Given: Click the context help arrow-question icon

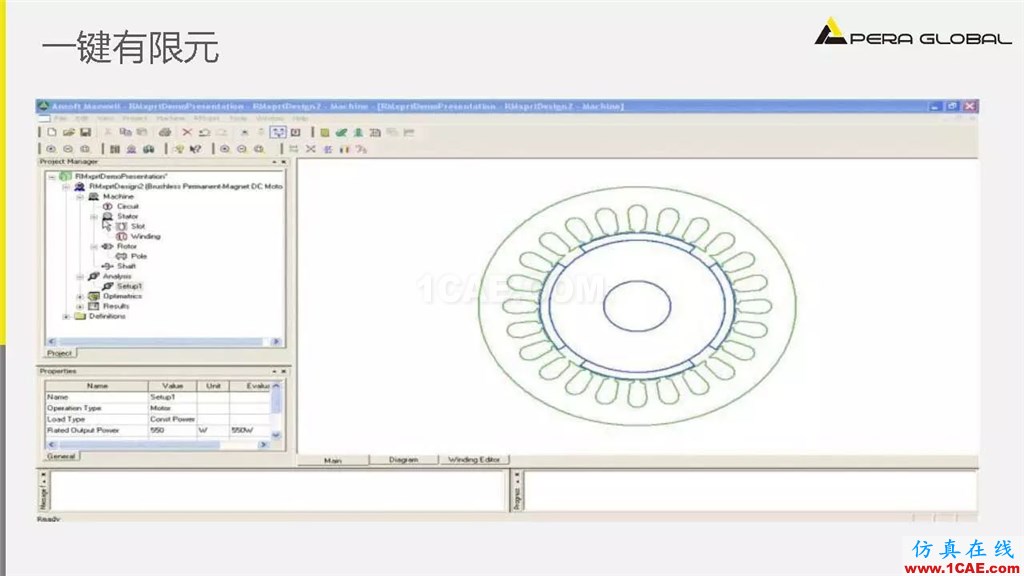Looking at the screenshot, I should (x=195, y=150).
